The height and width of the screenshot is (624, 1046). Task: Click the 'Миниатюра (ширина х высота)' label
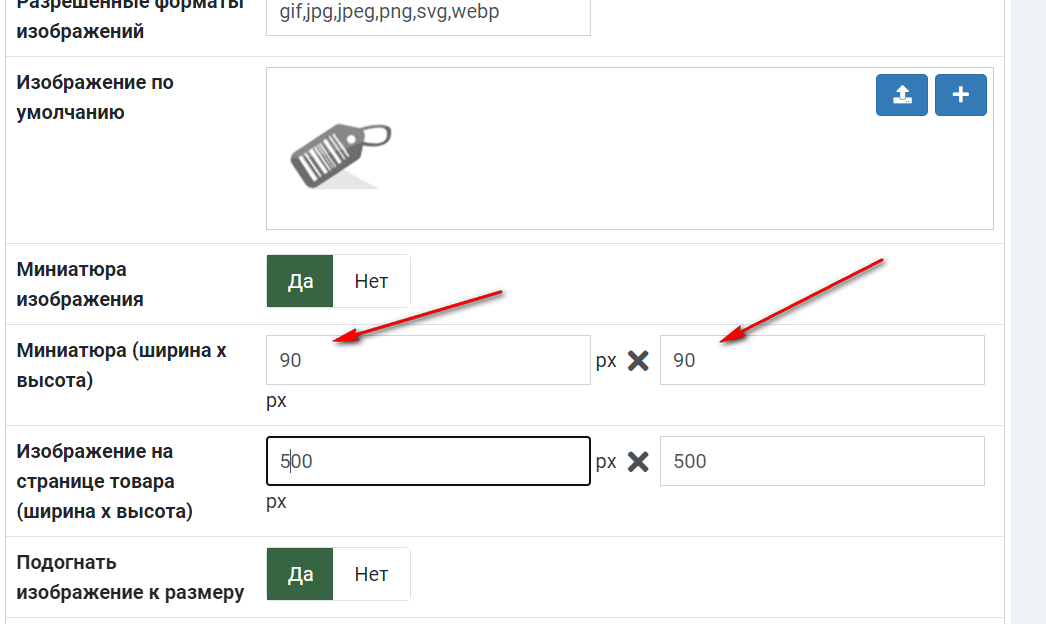[121, 364]
